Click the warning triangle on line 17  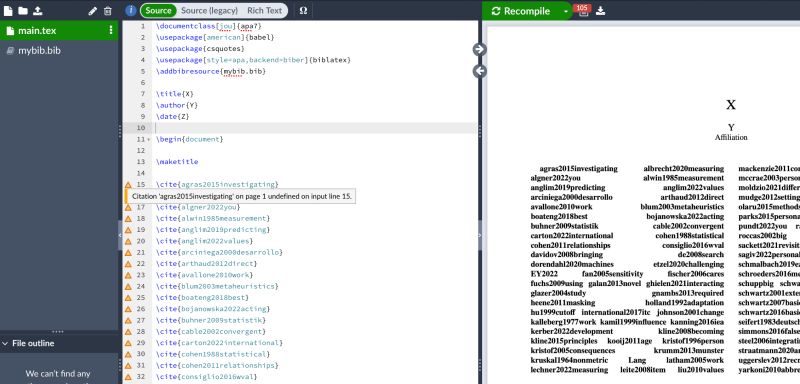pyautogui.click(x=128, y=208)
